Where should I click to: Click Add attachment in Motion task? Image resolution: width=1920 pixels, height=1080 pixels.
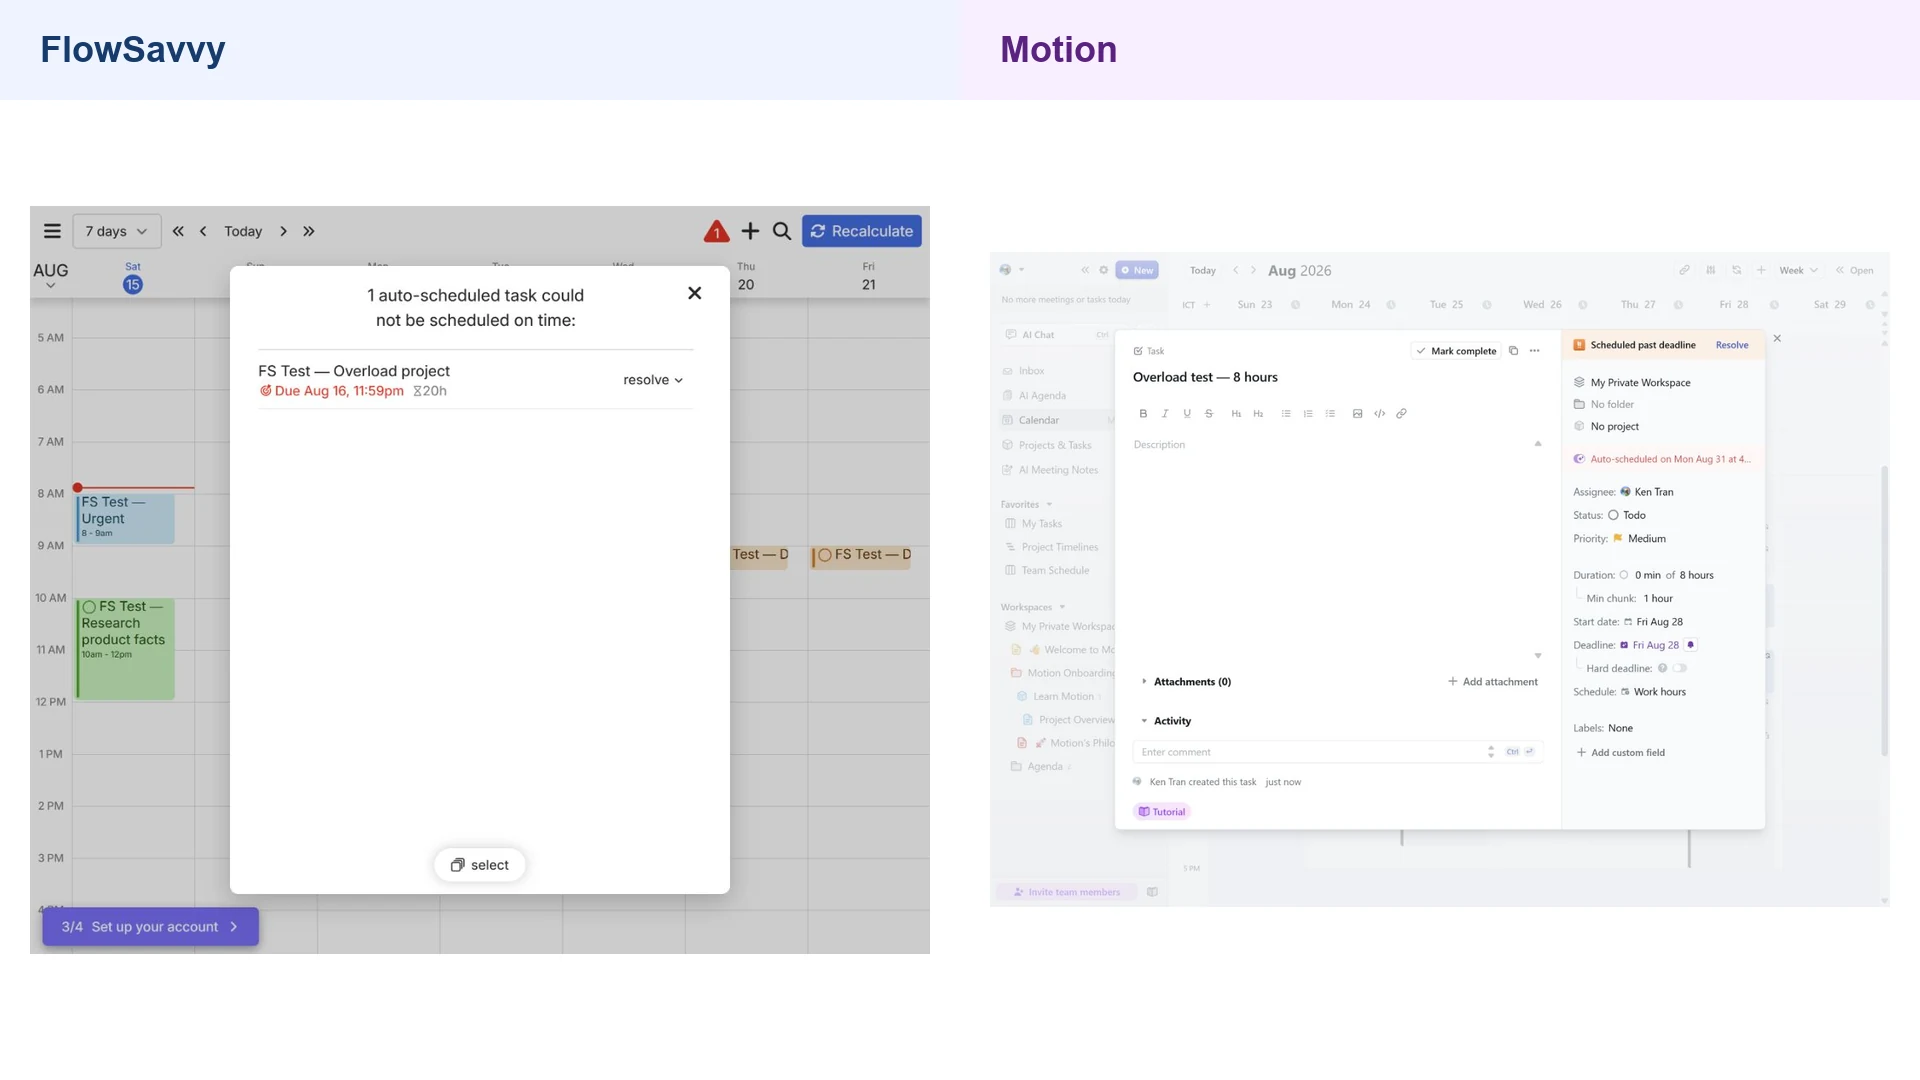tap(1493, 682)
